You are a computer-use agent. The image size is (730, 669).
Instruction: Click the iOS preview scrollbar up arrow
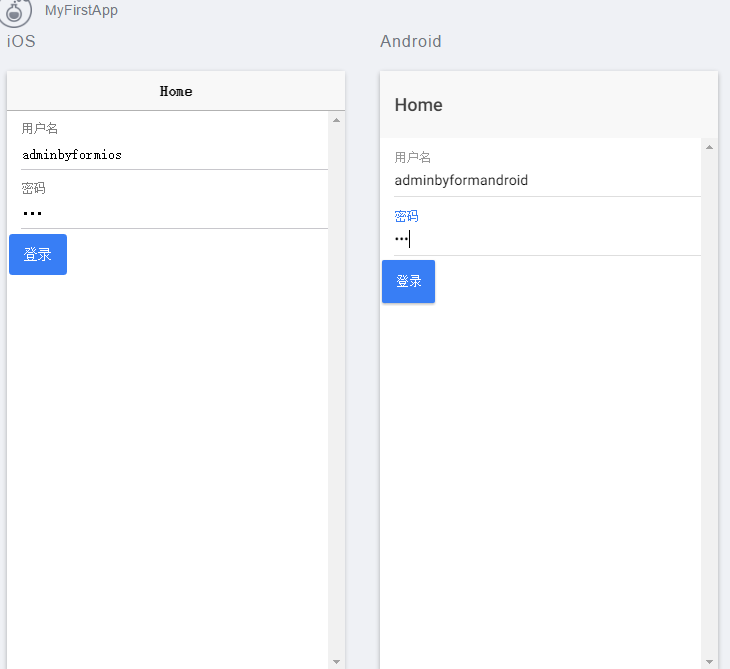337,120
